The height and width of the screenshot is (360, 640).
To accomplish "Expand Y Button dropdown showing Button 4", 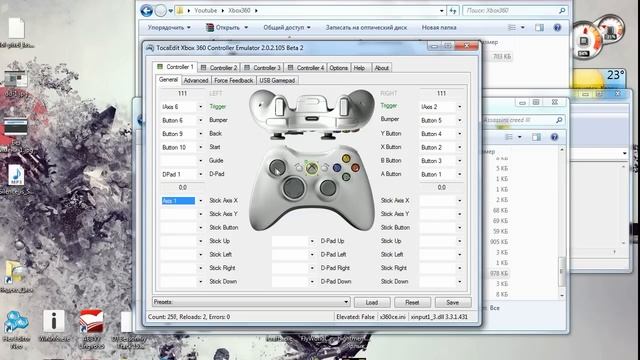I will click(460, 134).
